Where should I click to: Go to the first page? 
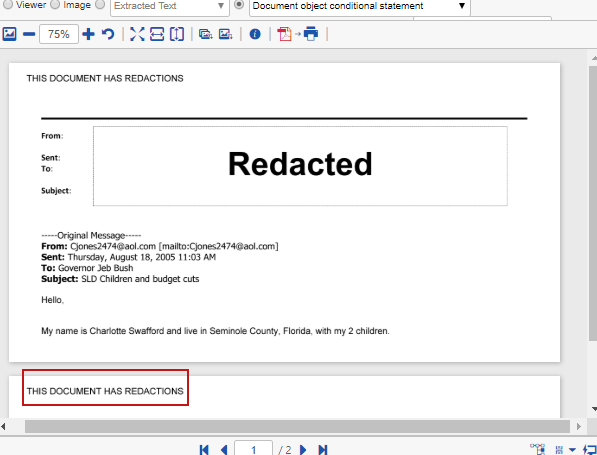[204, 450]
